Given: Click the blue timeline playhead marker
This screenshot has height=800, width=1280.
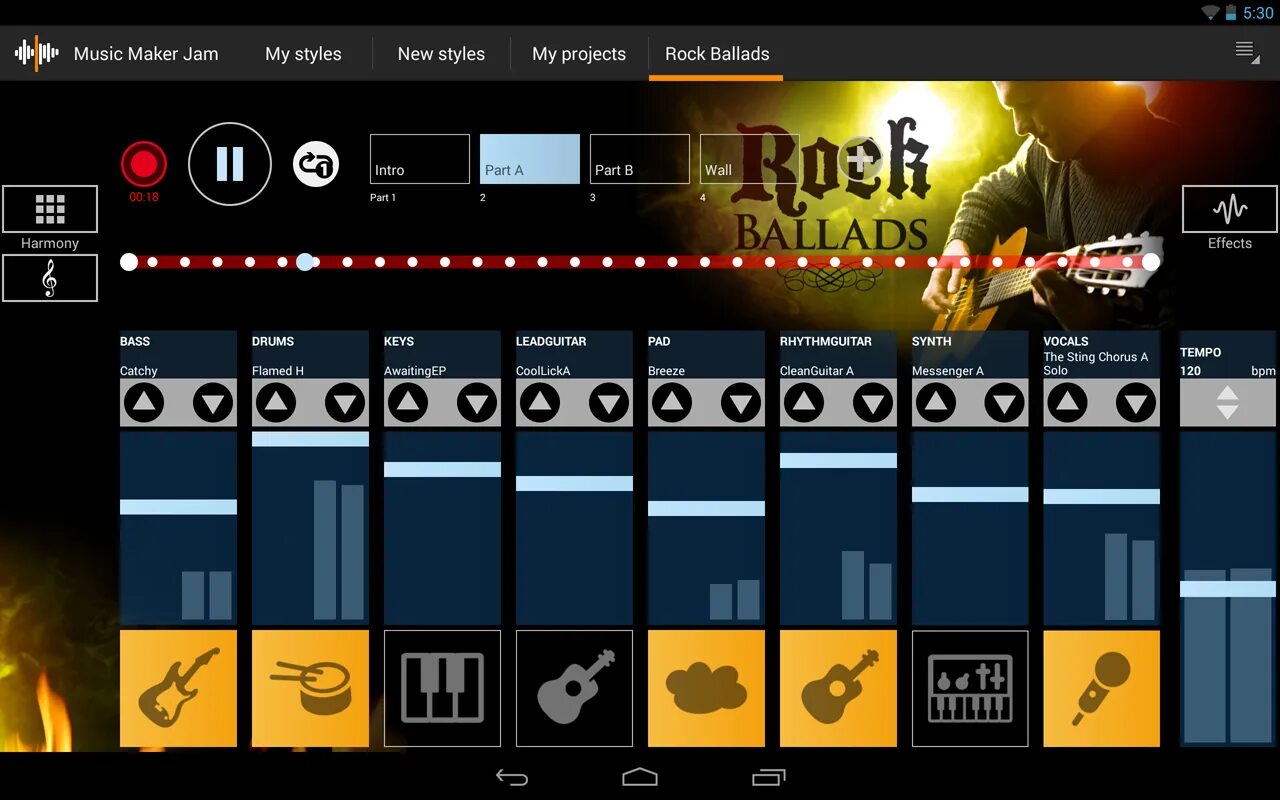Looking at the screenshot, I should point(305,262).
